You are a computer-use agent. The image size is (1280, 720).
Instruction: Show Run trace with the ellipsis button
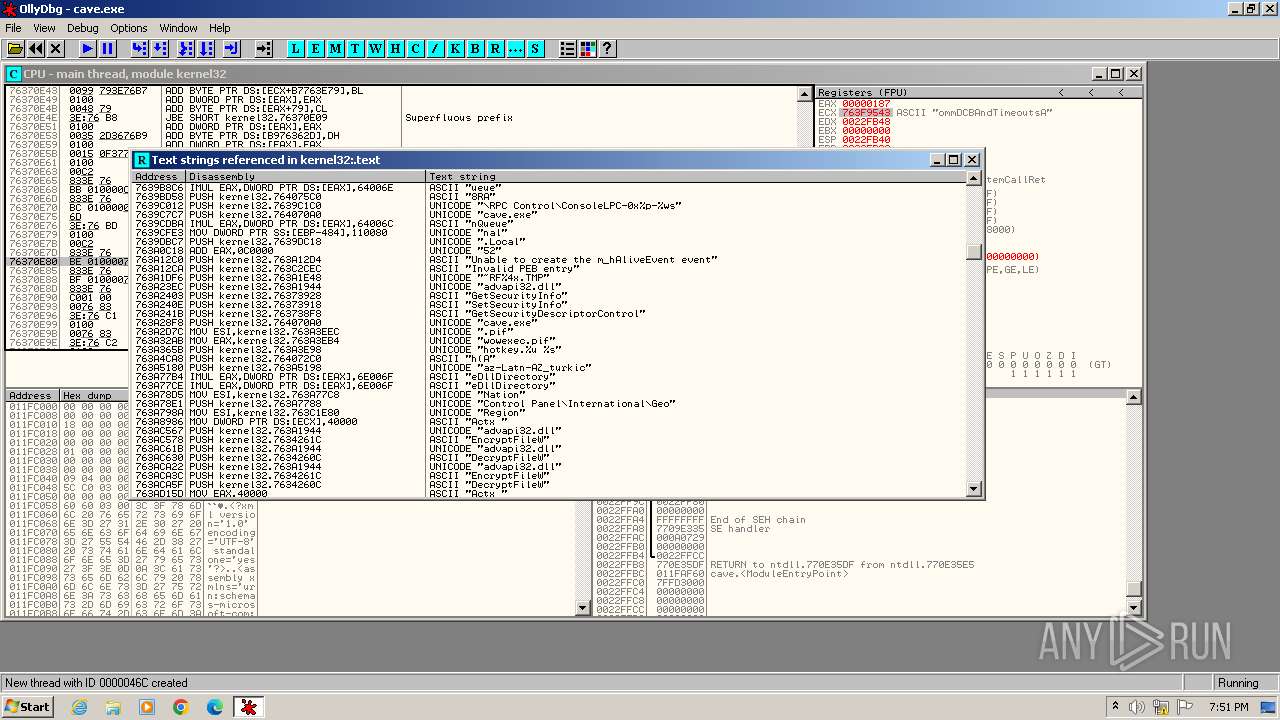coord(516,48)
